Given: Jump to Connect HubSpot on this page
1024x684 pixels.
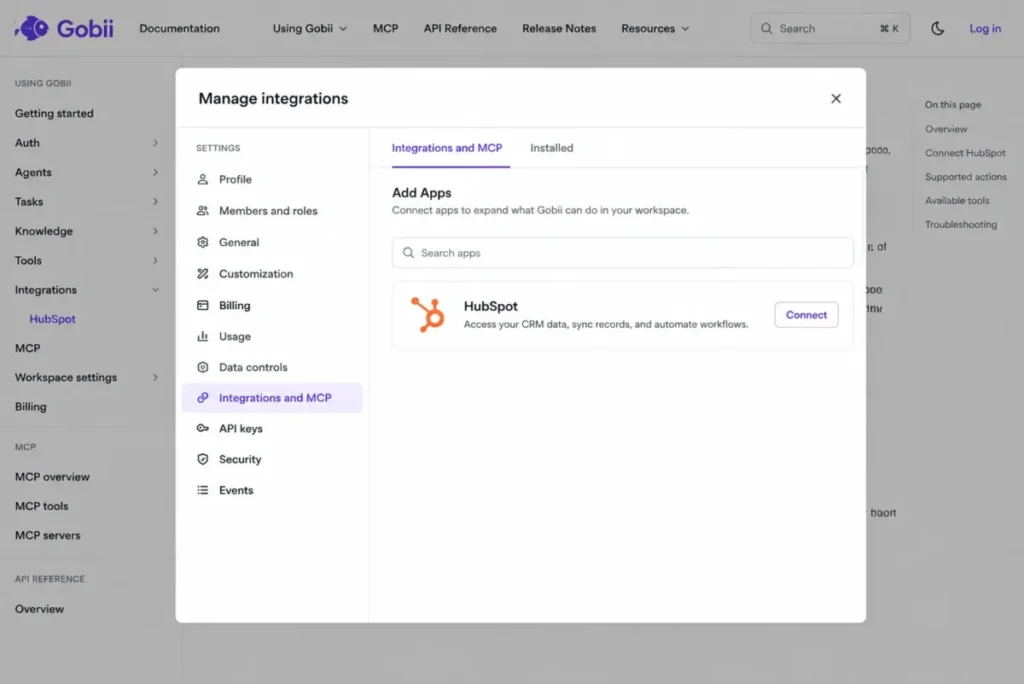Looking at the screenshot, I should click(965, 153).
